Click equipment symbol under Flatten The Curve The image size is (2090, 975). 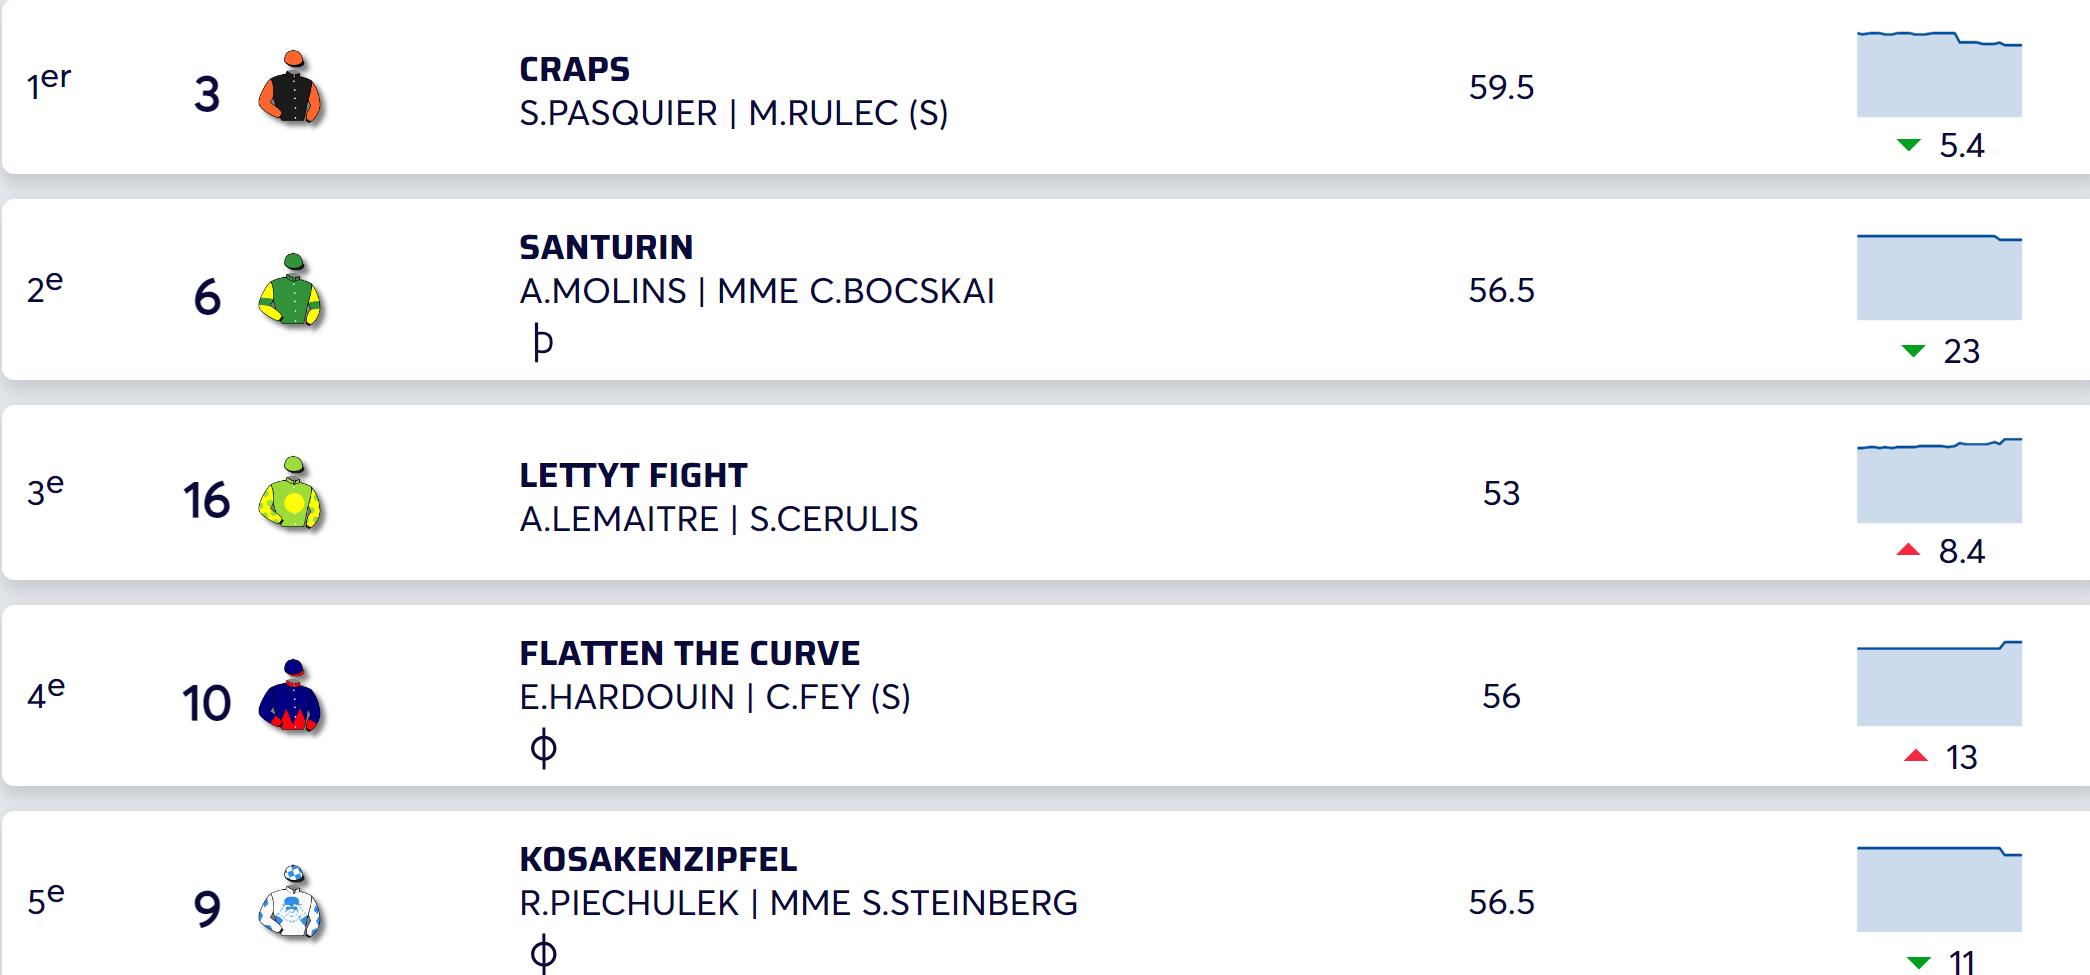pyautogui.click(x=543, y=748)
